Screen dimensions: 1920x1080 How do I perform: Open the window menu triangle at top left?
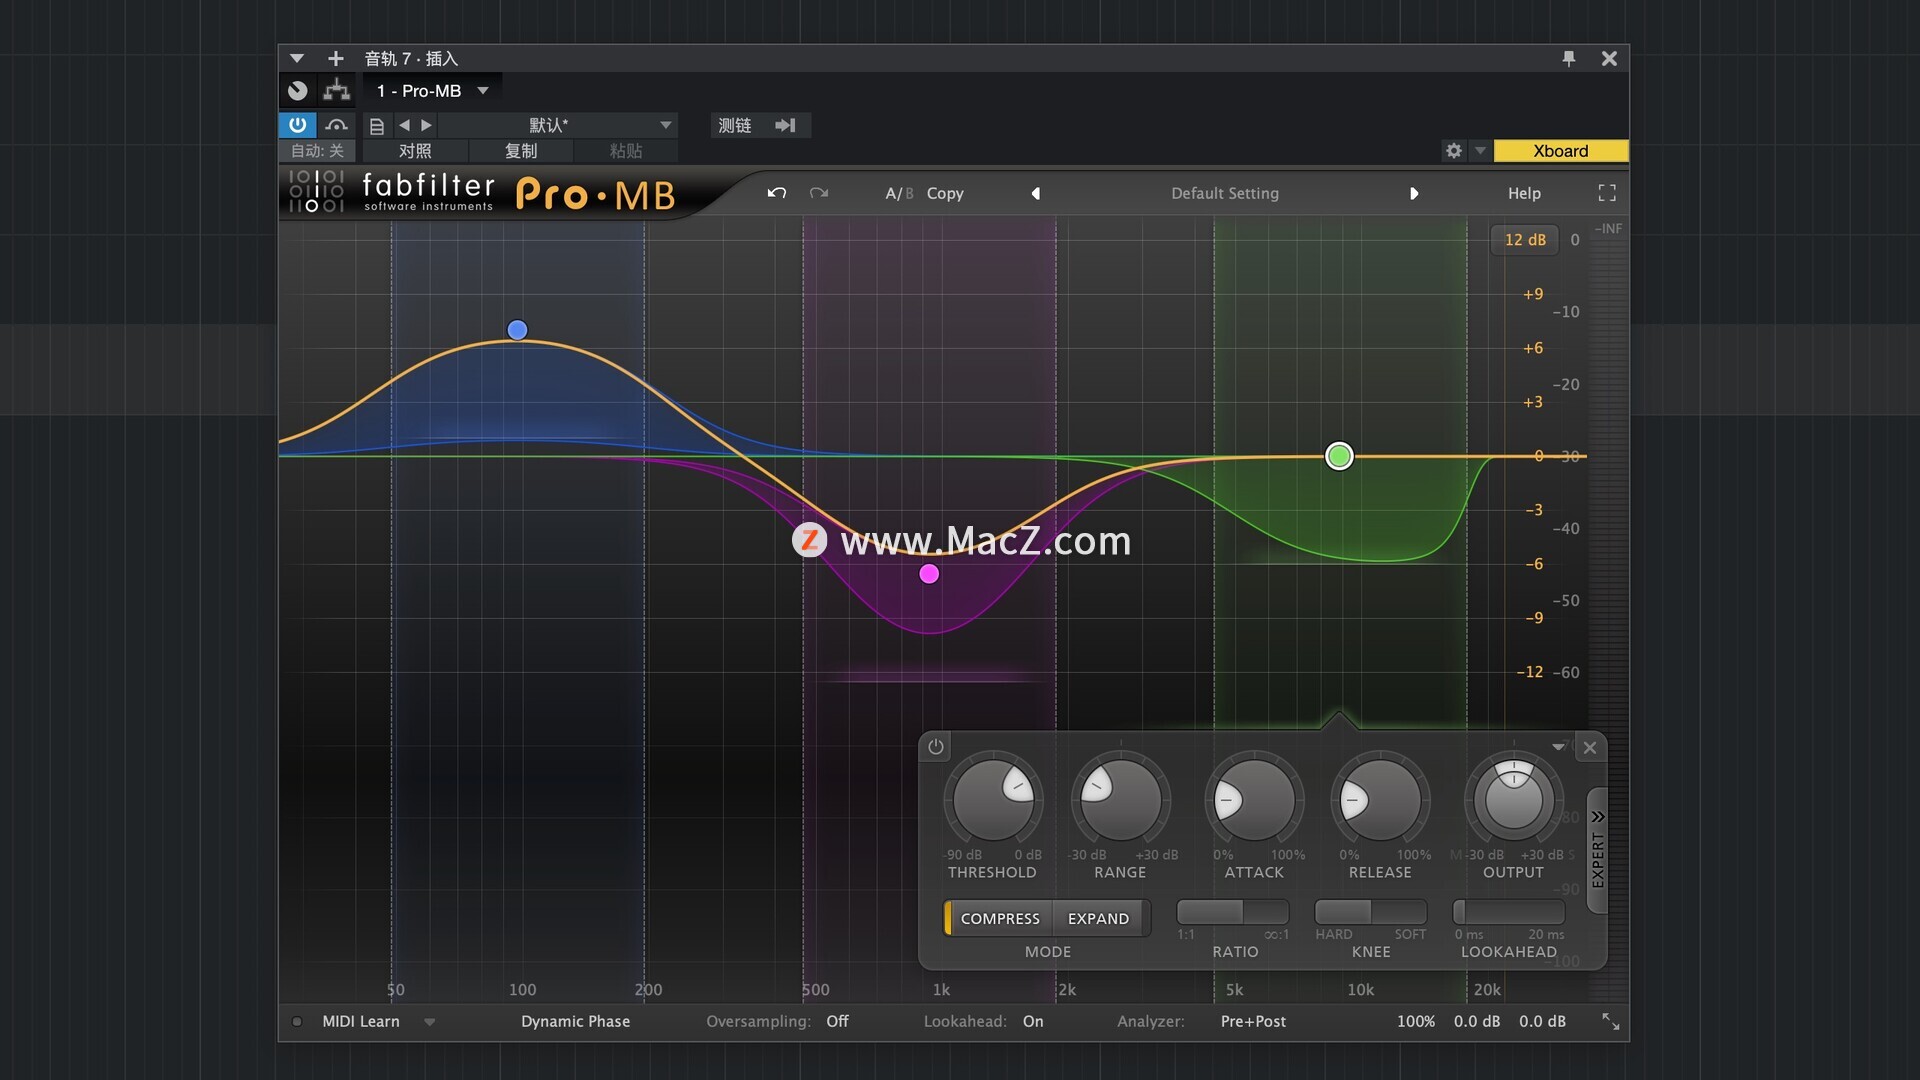point(297,58)
